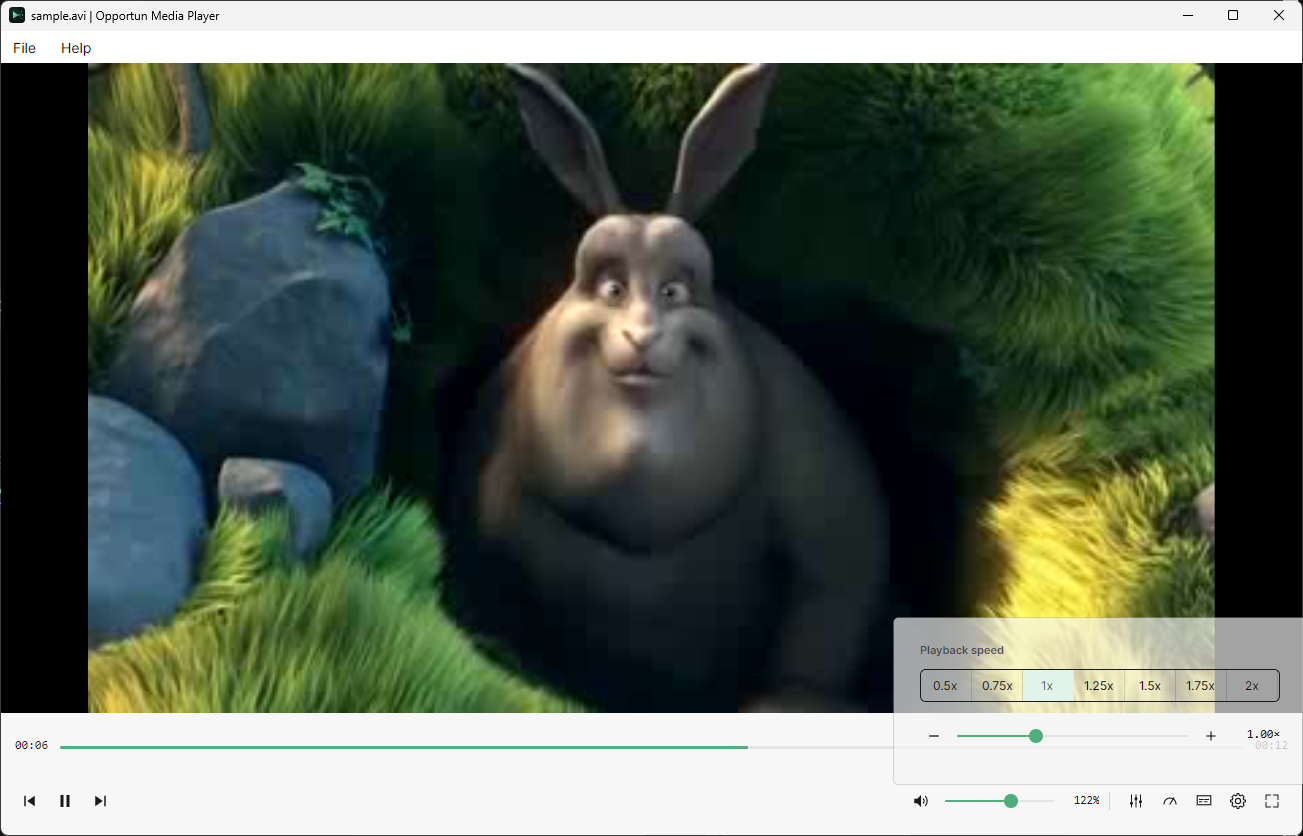Click the Opportun Media Player app icon
1303x836 pixels.
pos(17,15)
